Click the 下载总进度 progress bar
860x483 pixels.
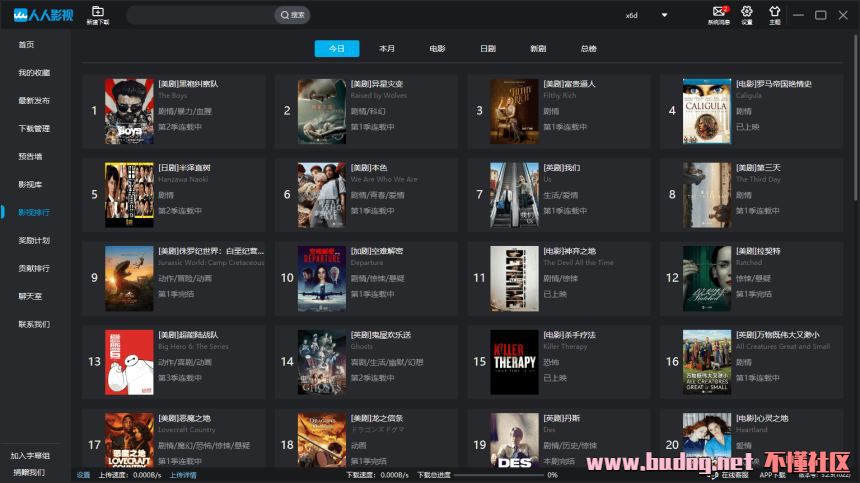[498, 475]
